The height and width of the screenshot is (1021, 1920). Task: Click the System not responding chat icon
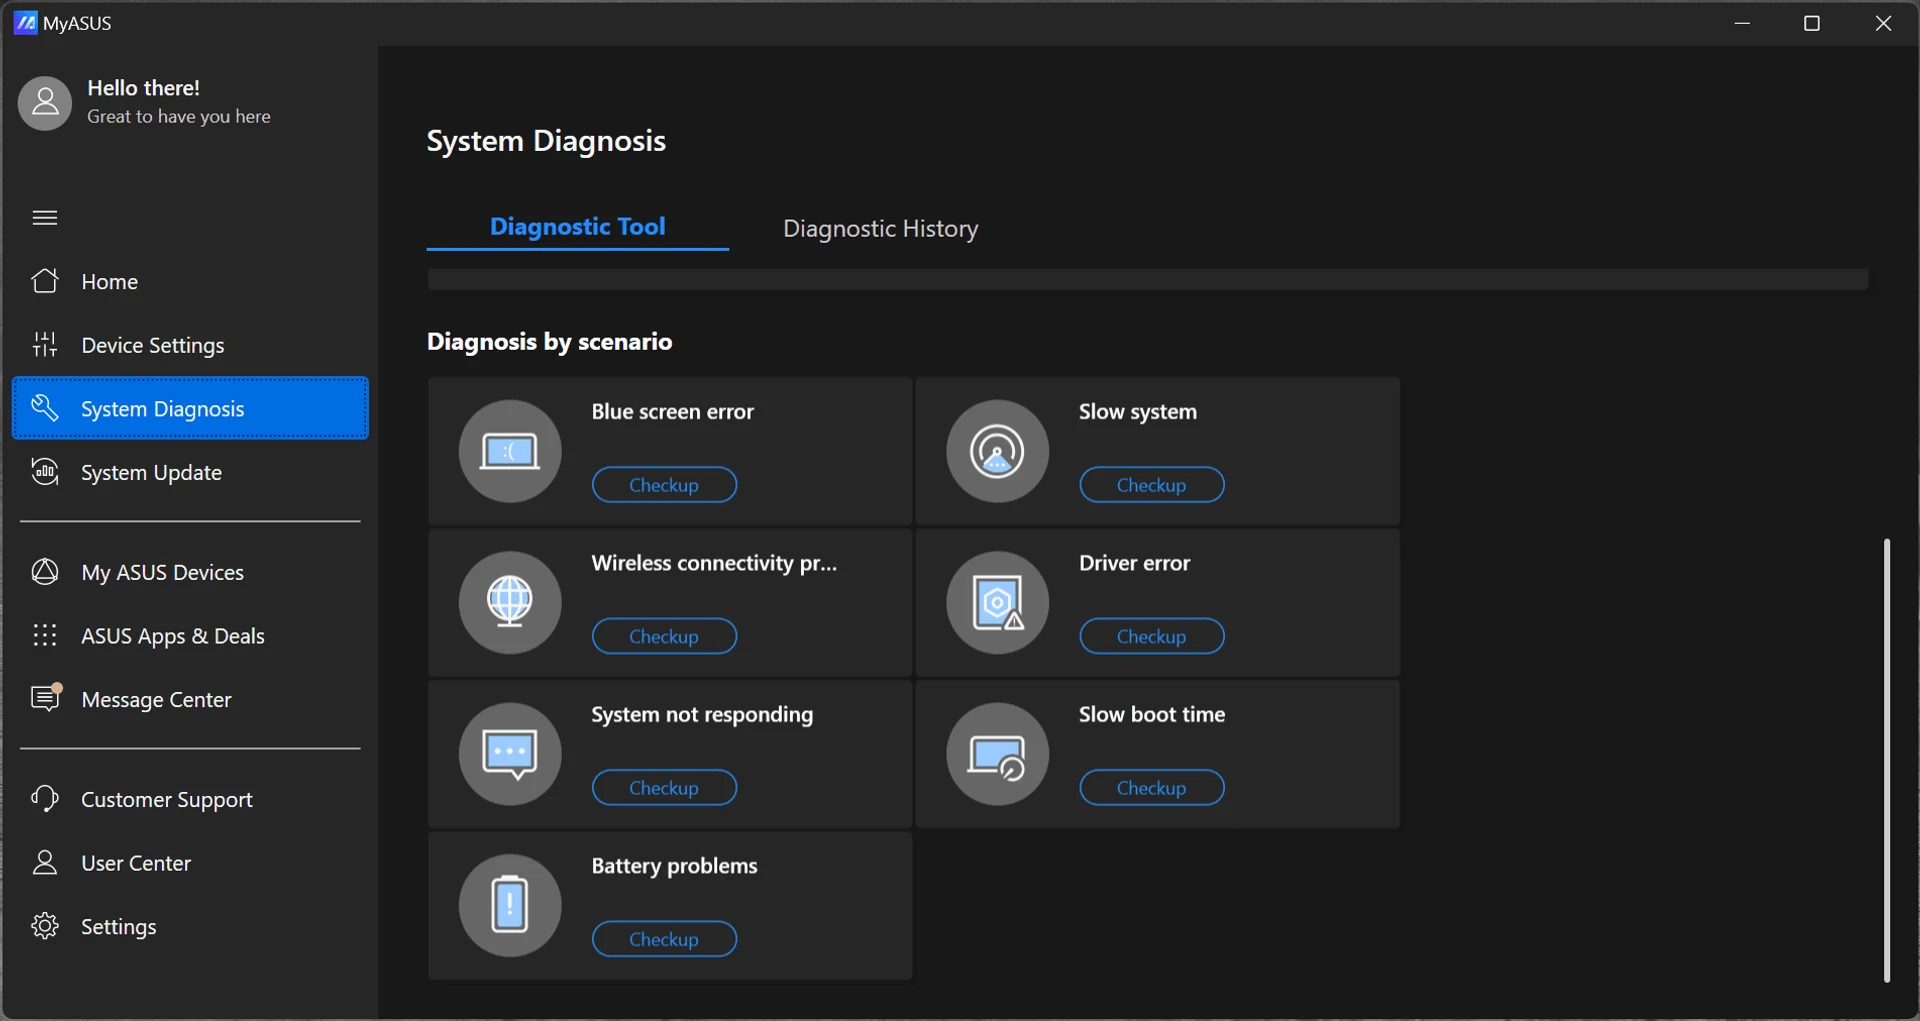click(510, 754)
